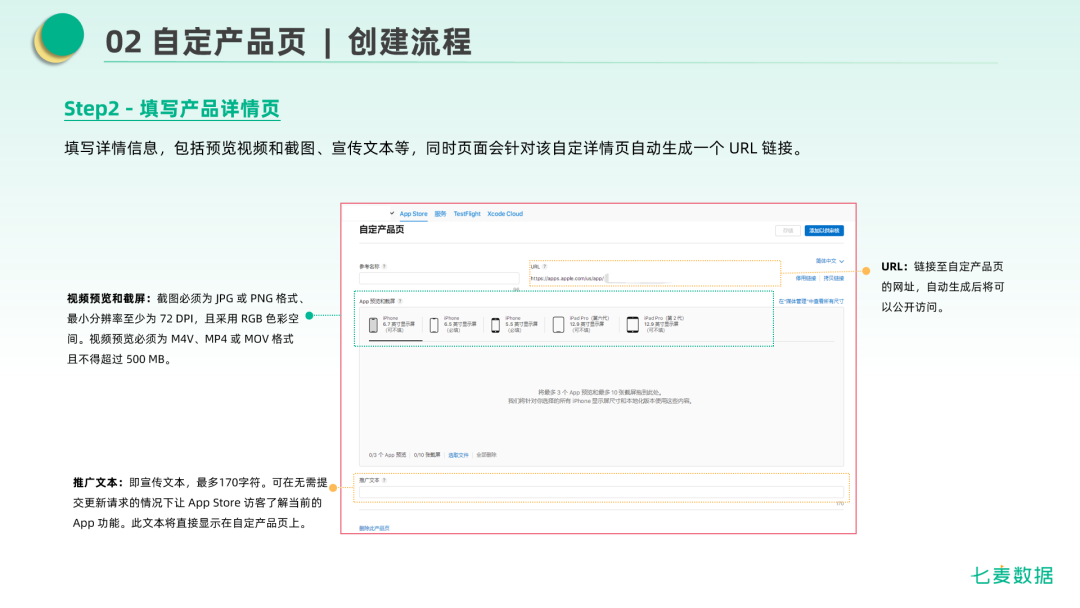
Task: Click the blue 添加以供审核 button
Action: click(824, 231)
